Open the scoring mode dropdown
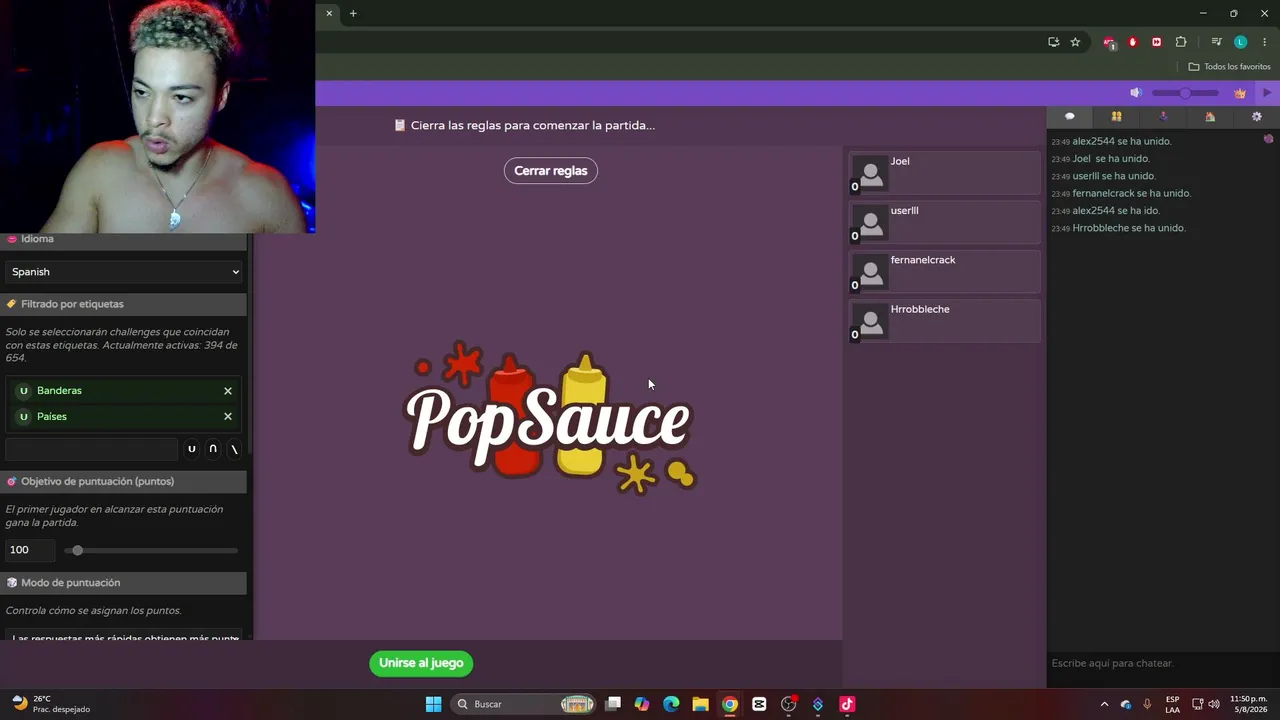This screenshot has width=1280, height=720. pos(124,636)
